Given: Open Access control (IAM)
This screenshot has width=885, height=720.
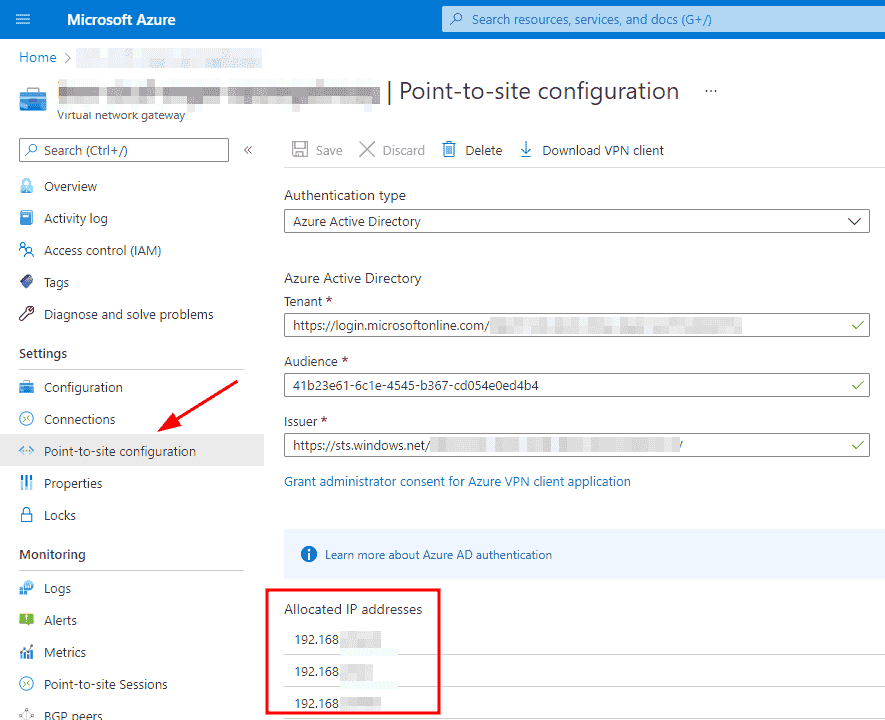Looking at the screenshot, I should point(103,251).
